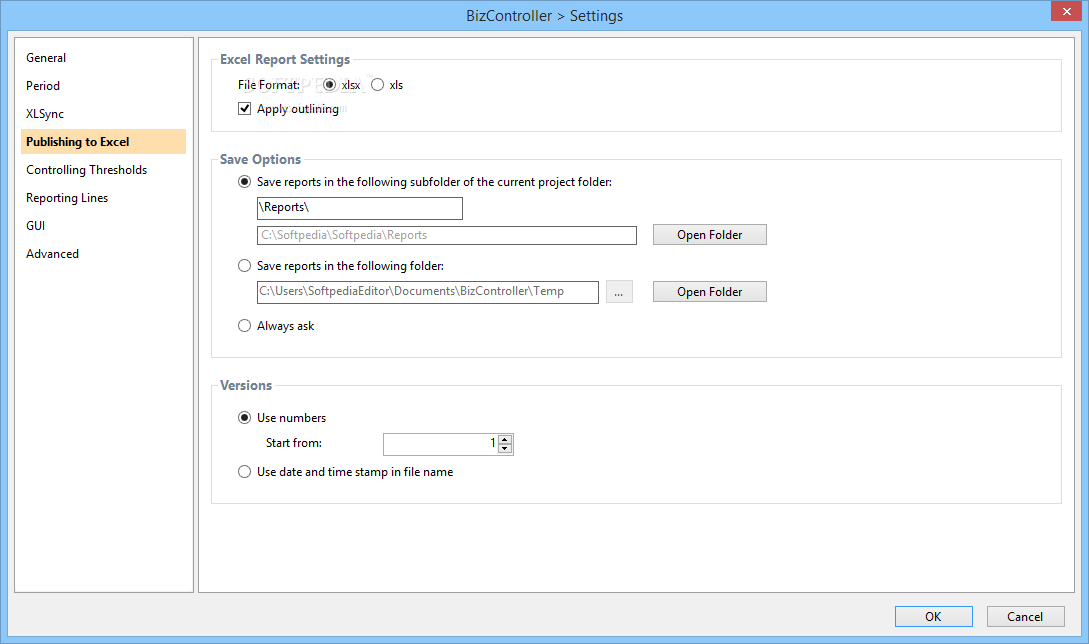The width and height of the screenshot is (1089, 644).
Task: Open the General settings page
Action: (103, 58)
